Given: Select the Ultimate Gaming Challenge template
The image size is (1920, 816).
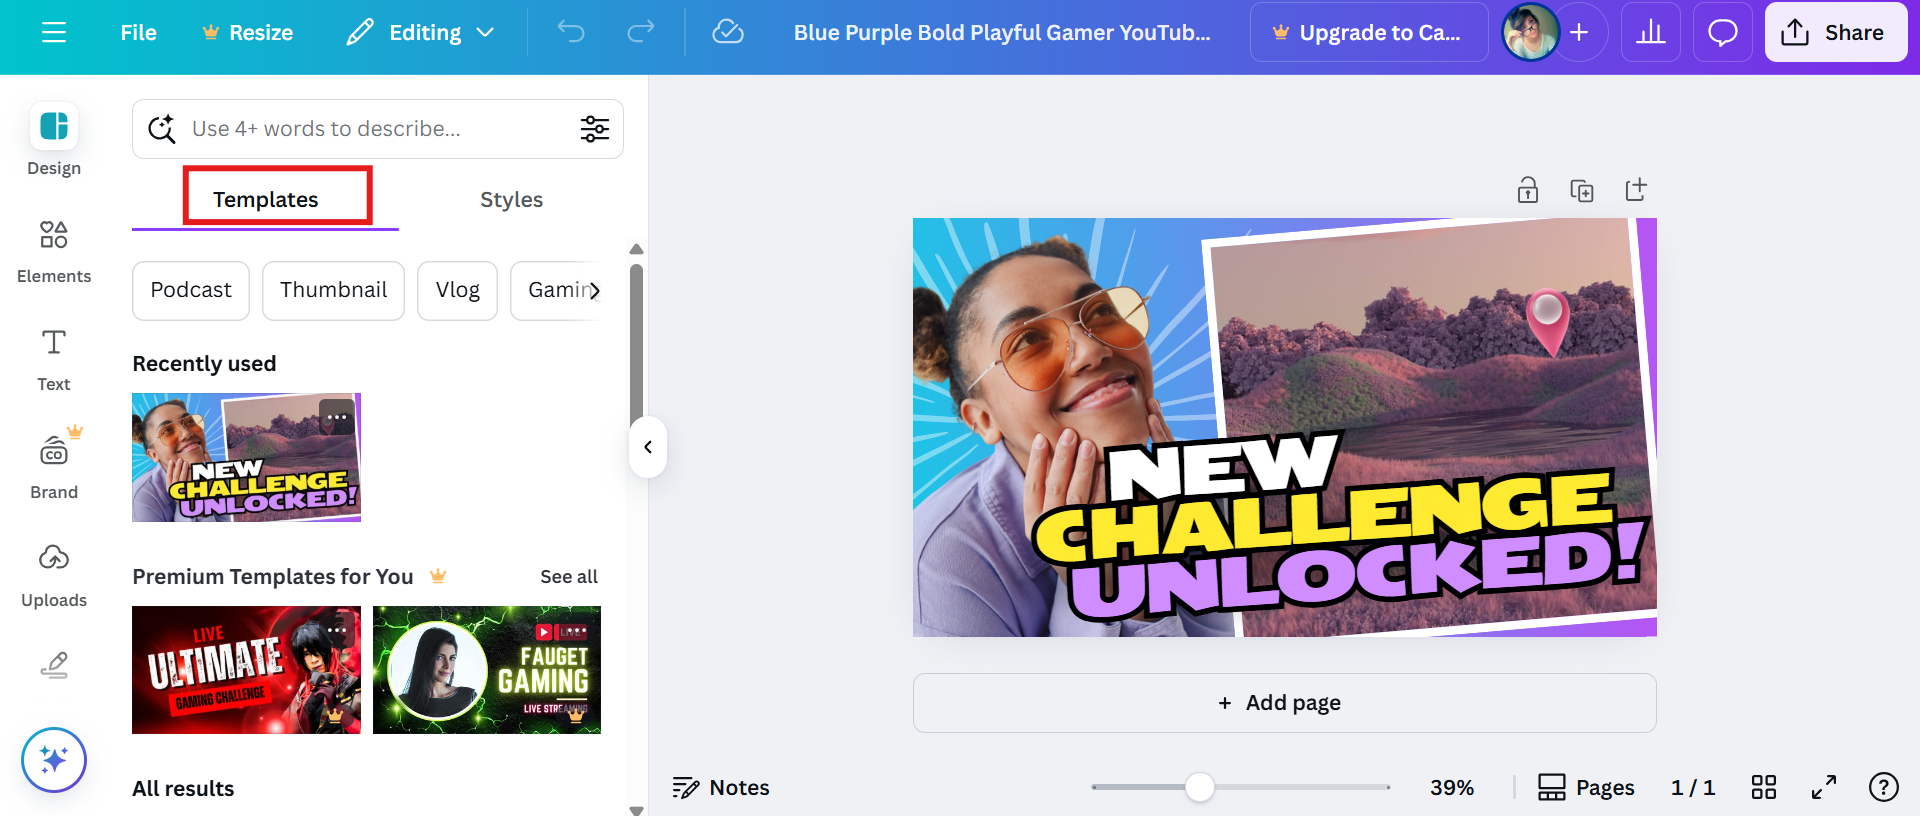Looking at the screenshot, I should point(246,670).
